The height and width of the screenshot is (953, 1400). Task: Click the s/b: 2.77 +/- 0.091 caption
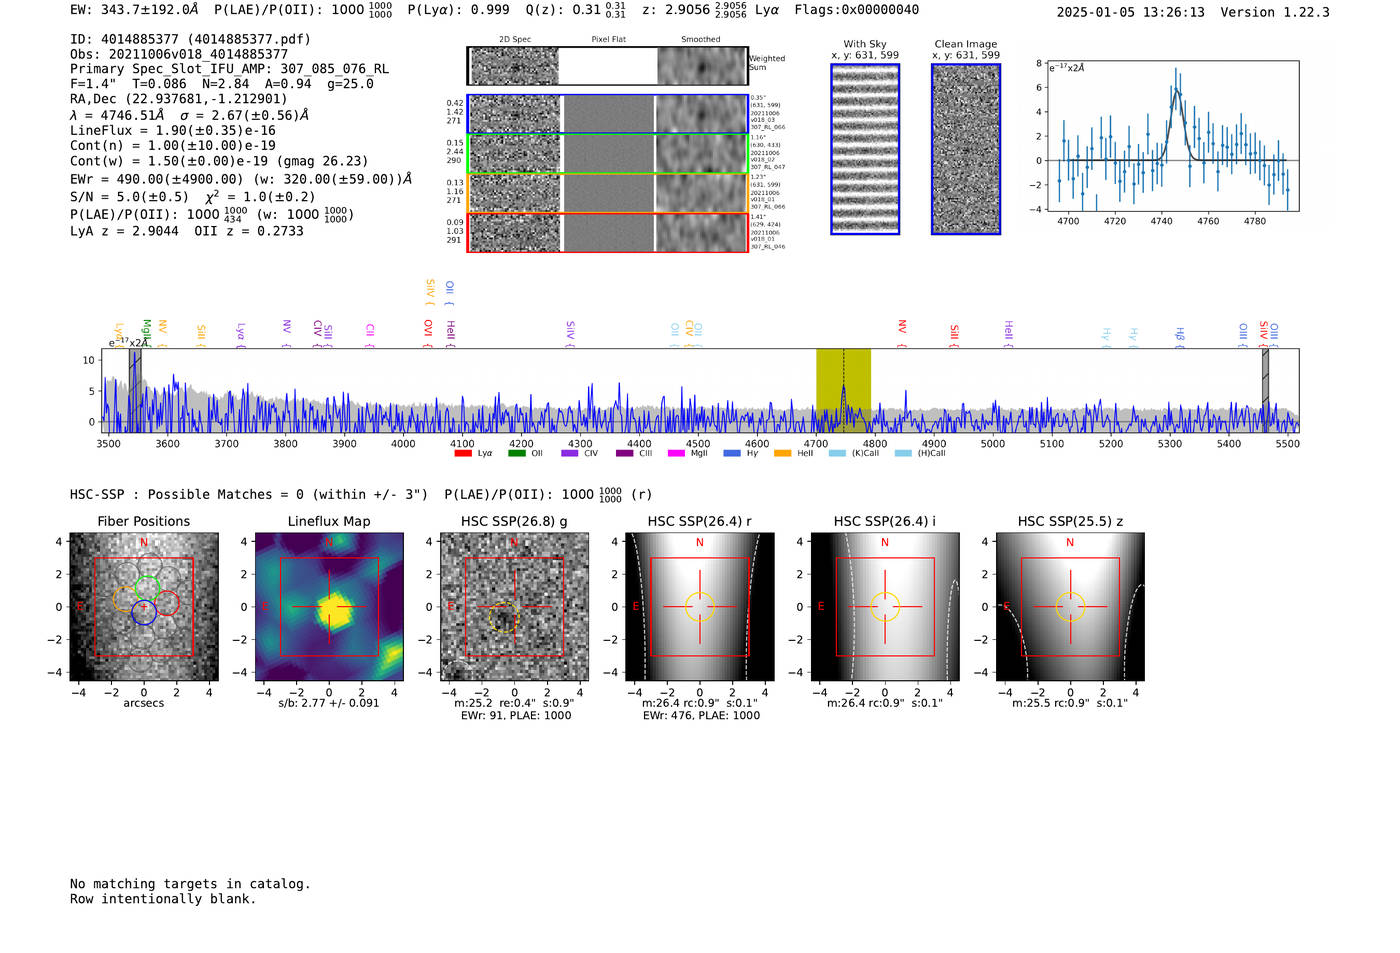(x=329, y=703)
